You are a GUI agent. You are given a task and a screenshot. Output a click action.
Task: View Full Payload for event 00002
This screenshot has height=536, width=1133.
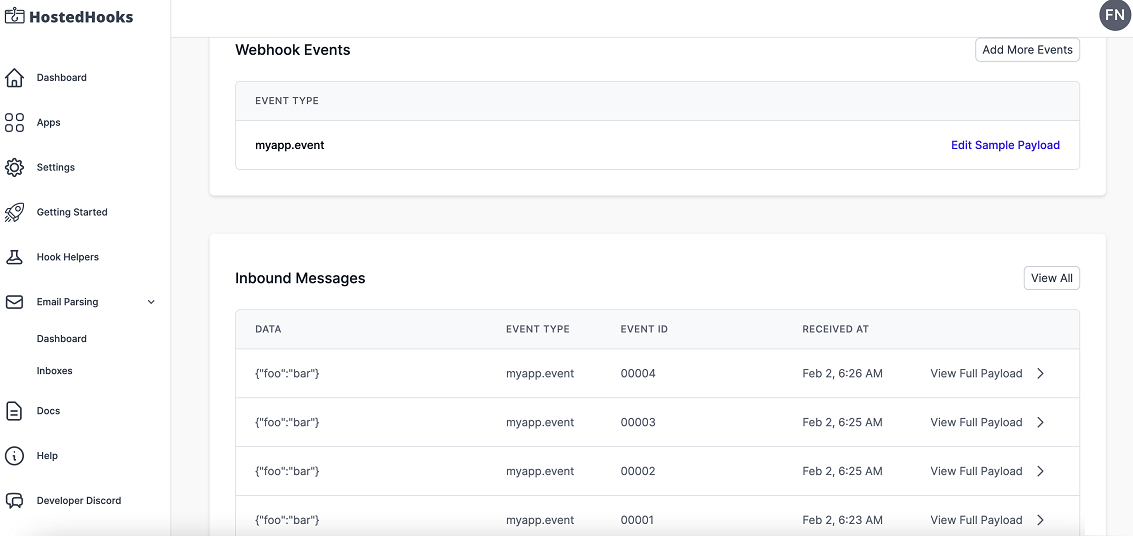point(976,471)
